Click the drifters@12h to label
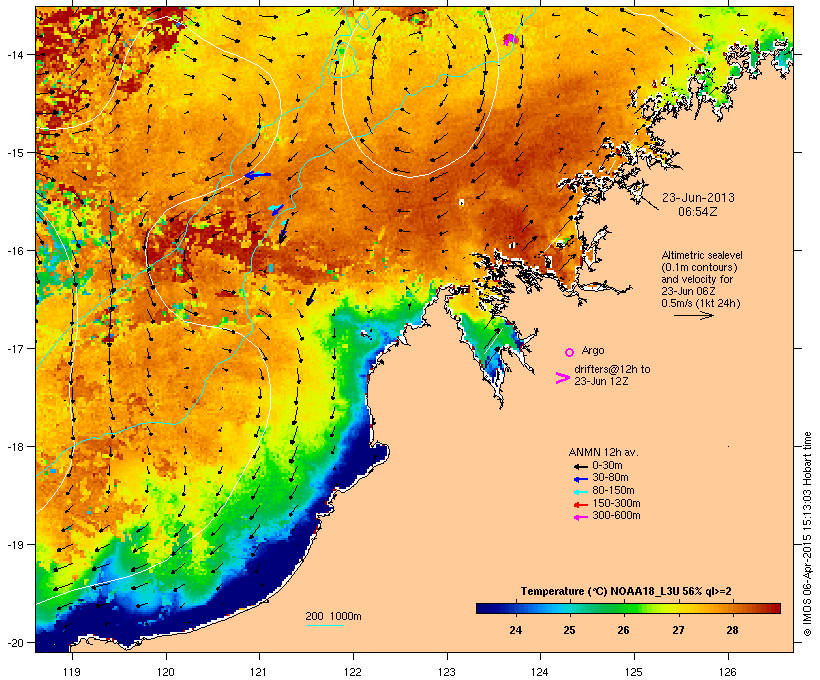The width and height of the screenshot is (820, 680). pyautogui.click(x=612, y=369)
